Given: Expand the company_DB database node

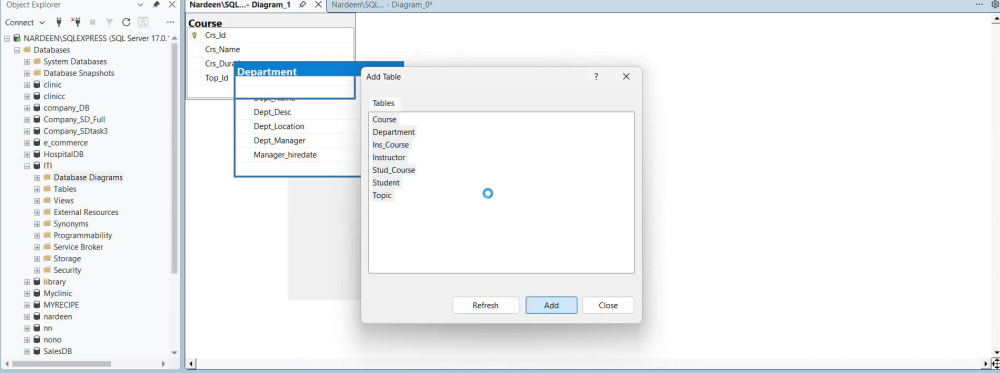Looking at the screenshot, I should pyautogui.click(x=27, y=108).
